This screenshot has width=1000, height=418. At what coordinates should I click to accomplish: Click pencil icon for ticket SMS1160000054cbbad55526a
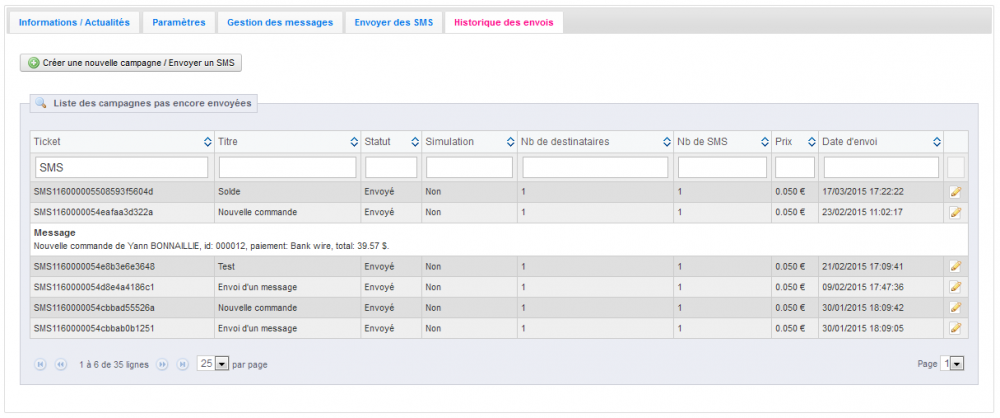(x=955, y=308)
